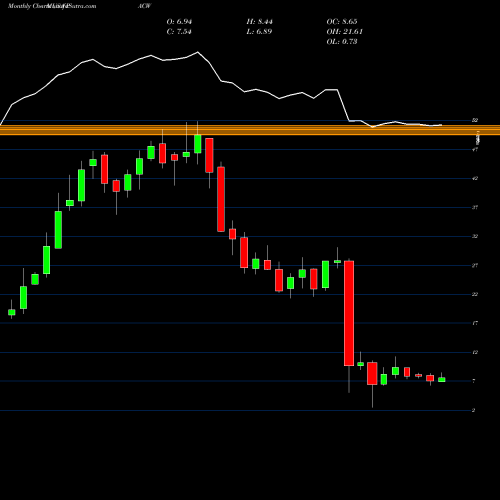Screen dimensions: 500x500
Task: Select the close value C: 7.54
Action: click(179, 32)
